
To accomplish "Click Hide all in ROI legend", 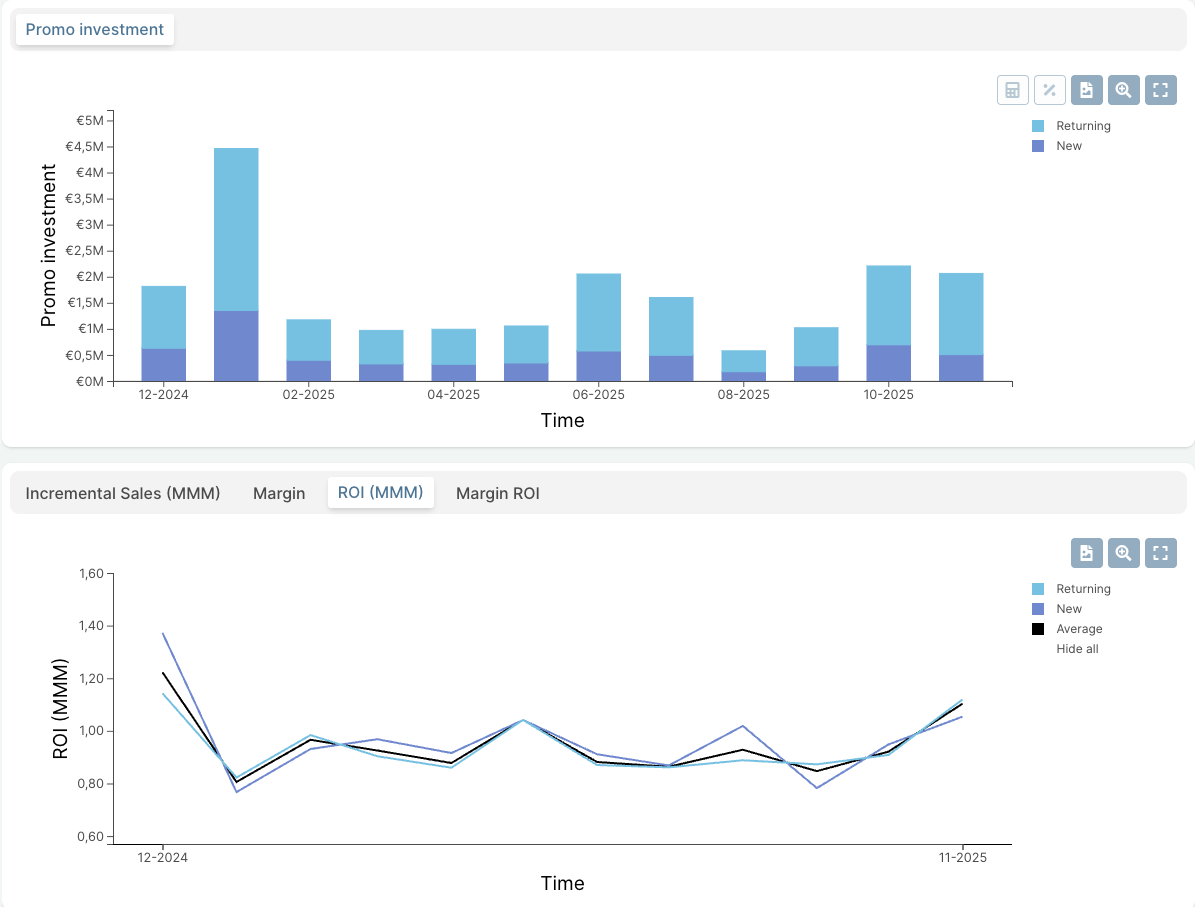I will [x=1077, y=649].
